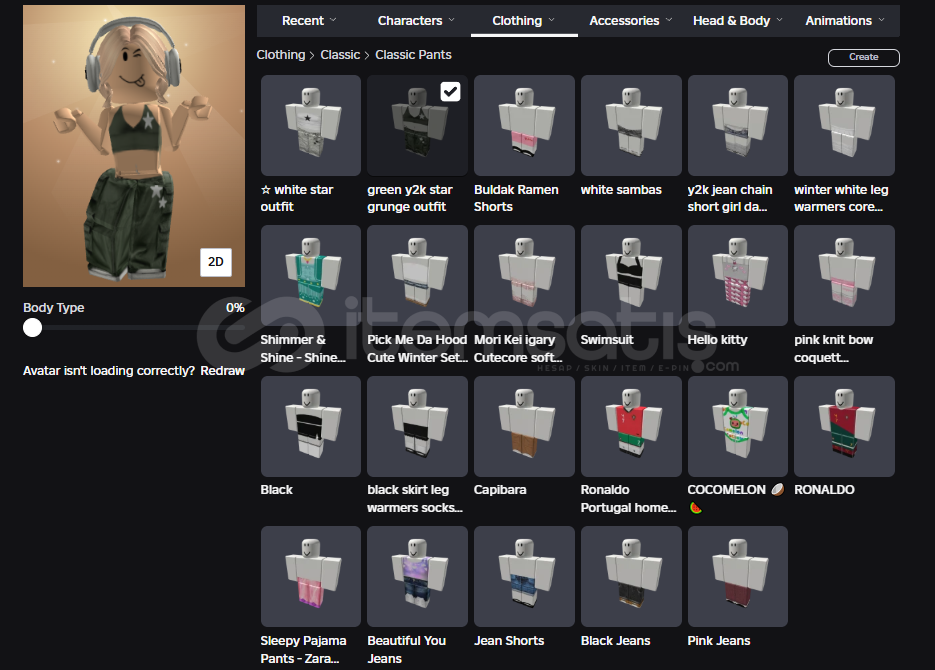Uncheck the green y2k star grunge outfit
The image size is (935, 670).
450,92
